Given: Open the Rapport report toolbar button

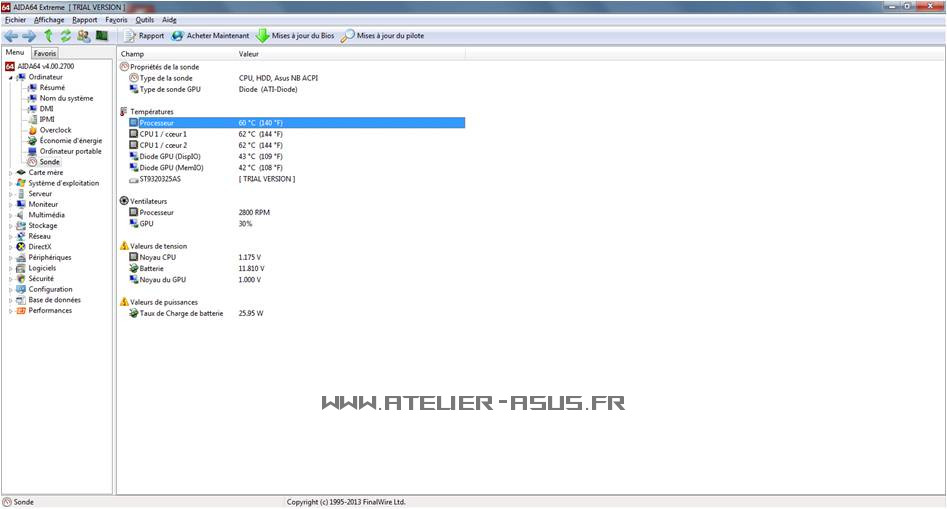Looking at the screenshot, I should 144,36.
